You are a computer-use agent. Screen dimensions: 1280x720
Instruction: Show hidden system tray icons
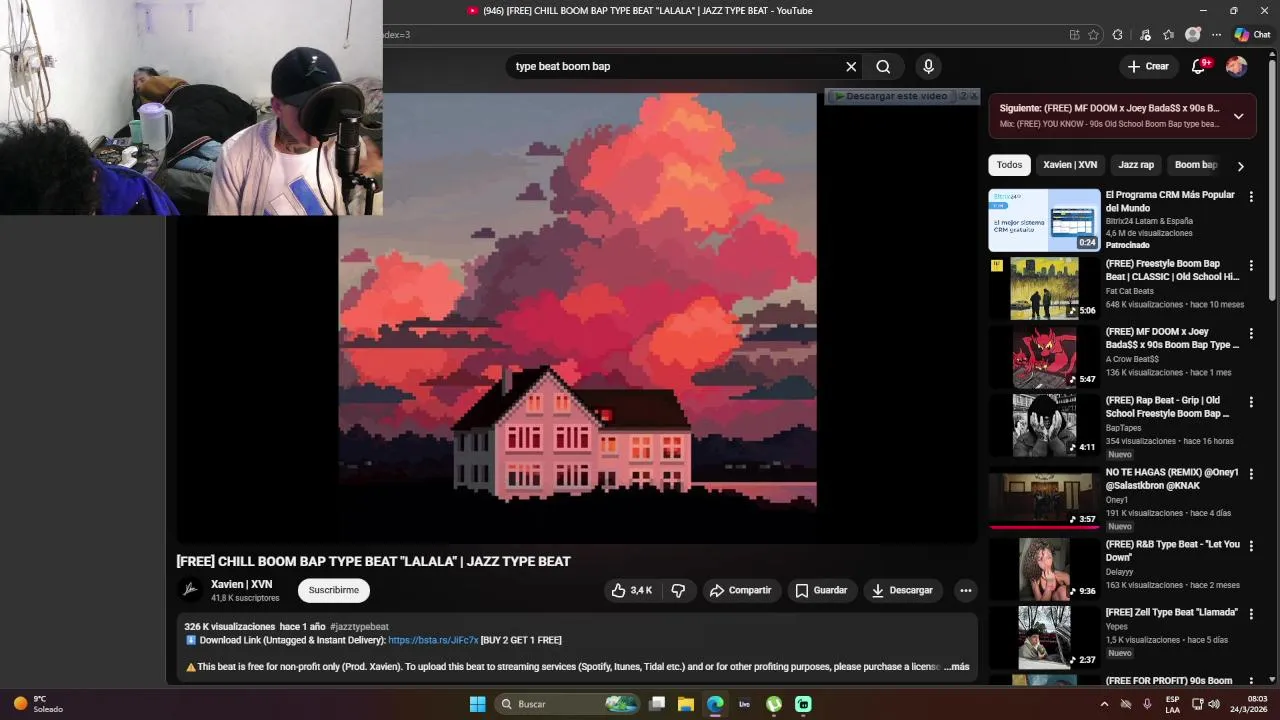coord(1104,704)
